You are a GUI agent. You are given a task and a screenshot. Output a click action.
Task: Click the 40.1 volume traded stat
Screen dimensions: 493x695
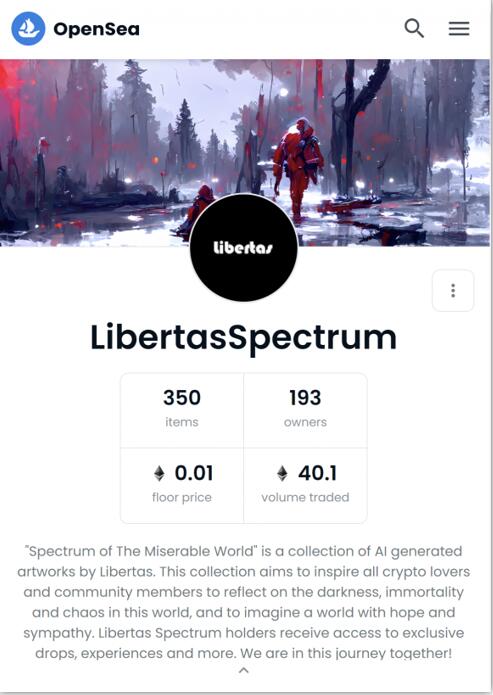(305, 485)
